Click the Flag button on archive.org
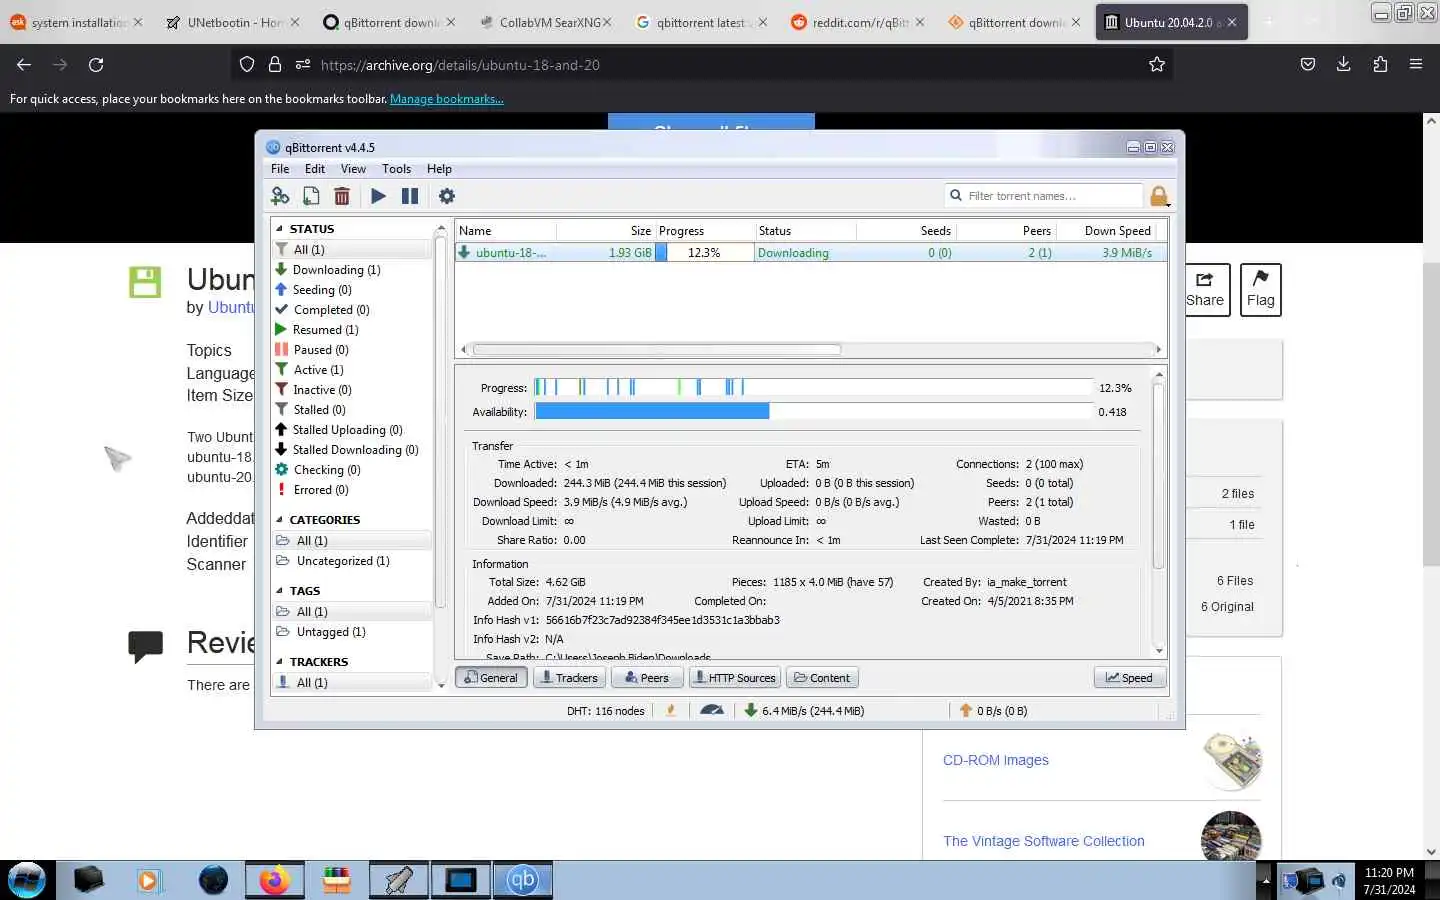 point(1260,290)
